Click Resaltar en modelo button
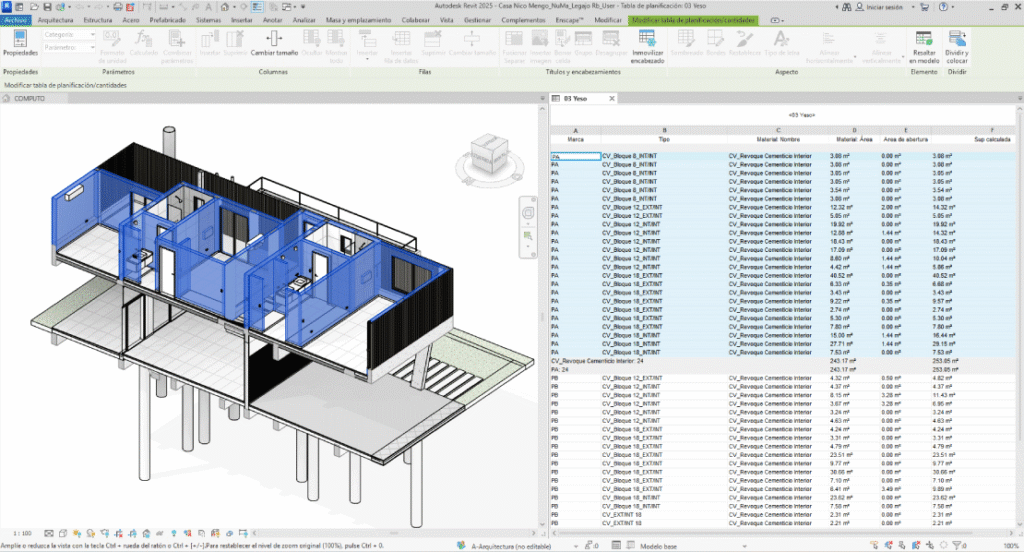 click(x=923, y=46)
